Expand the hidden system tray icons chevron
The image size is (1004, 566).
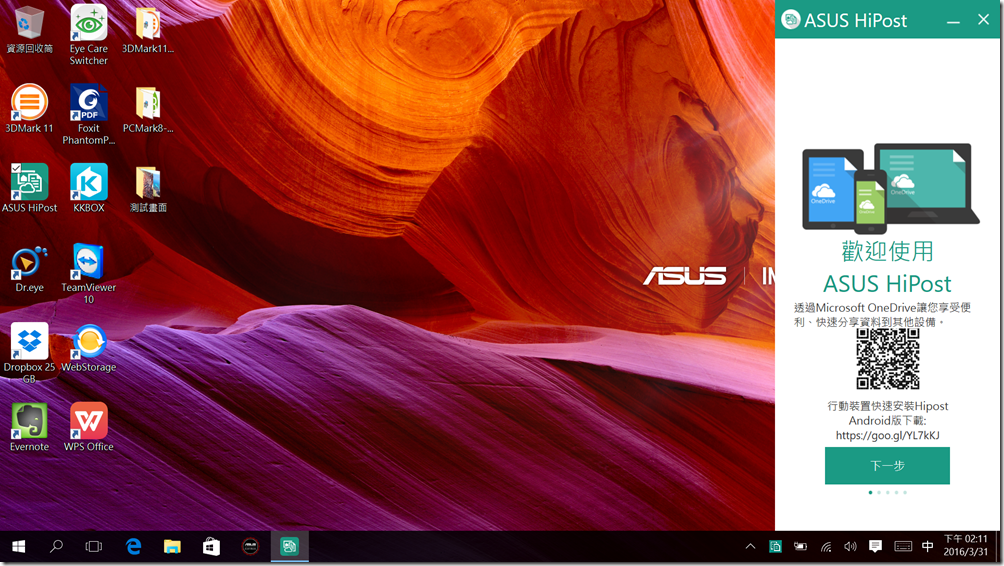750,547
